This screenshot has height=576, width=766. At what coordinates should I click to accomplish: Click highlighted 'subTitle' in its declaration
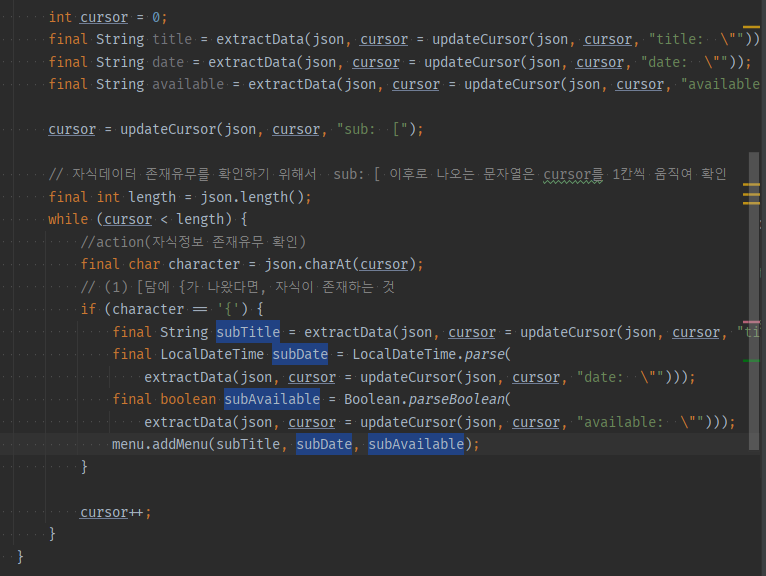point(248,332)
